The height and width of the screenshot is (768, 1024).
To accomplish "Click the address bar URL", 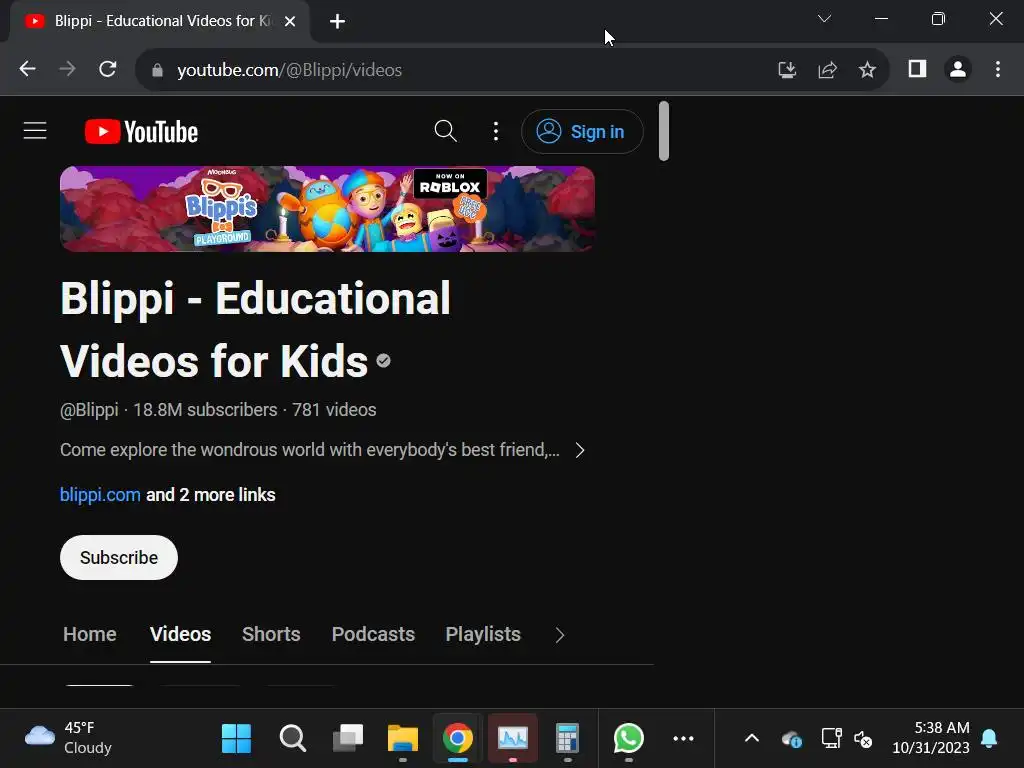I will [289, 70].
